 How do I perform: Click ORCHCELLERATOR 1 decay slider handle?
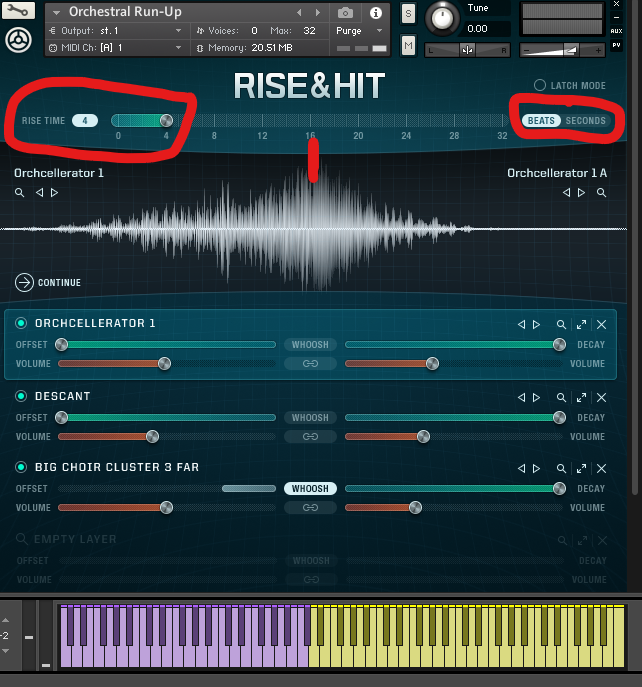[x=559, y=344]
